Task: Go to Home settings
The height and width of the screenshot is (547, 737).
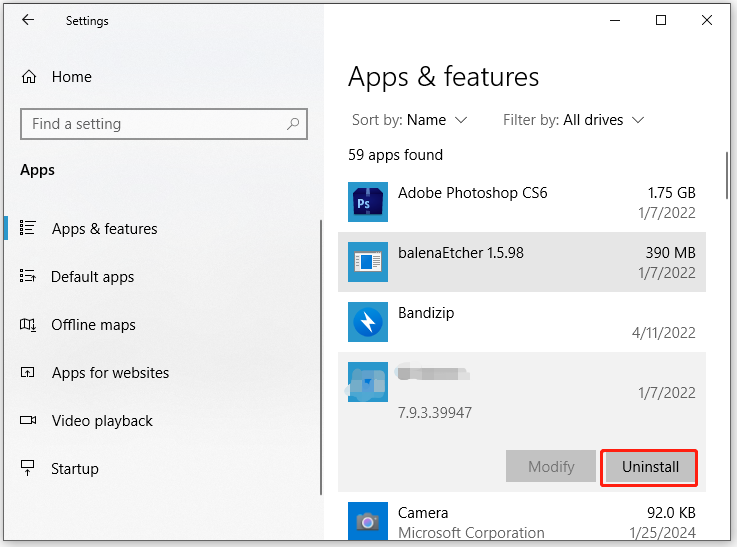Action: click(x=71, y=77)
